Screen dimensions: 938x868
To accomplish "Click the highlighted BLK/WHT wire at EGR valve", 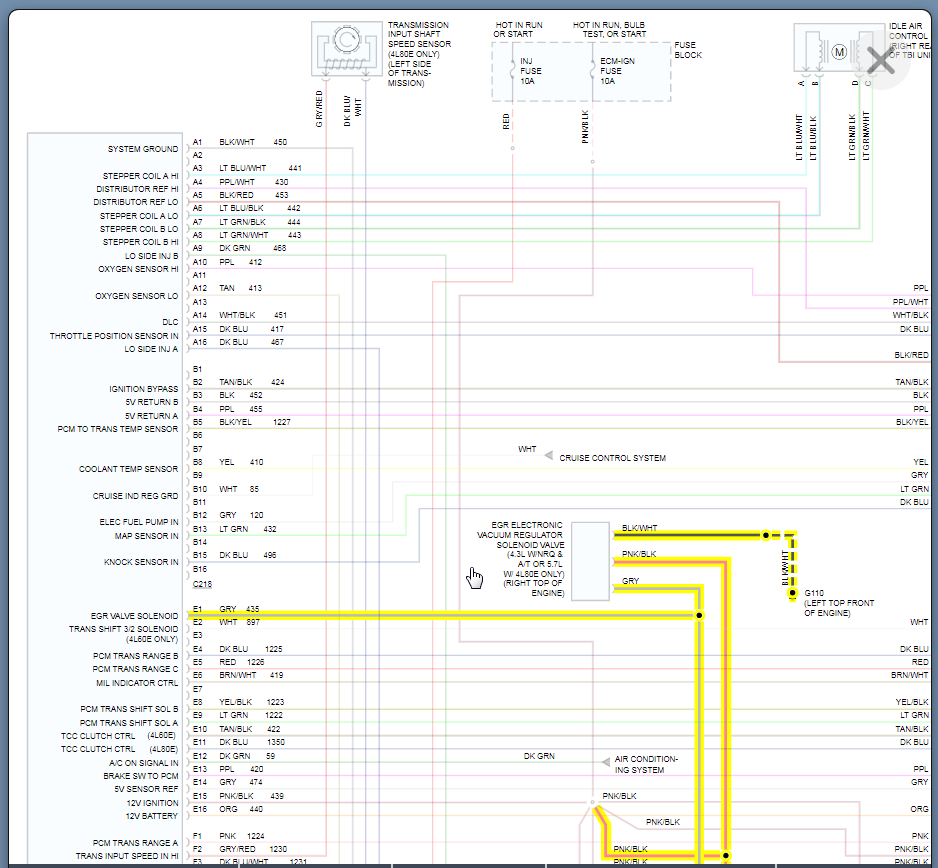I will pyautogui.click(x=690, y=535).
